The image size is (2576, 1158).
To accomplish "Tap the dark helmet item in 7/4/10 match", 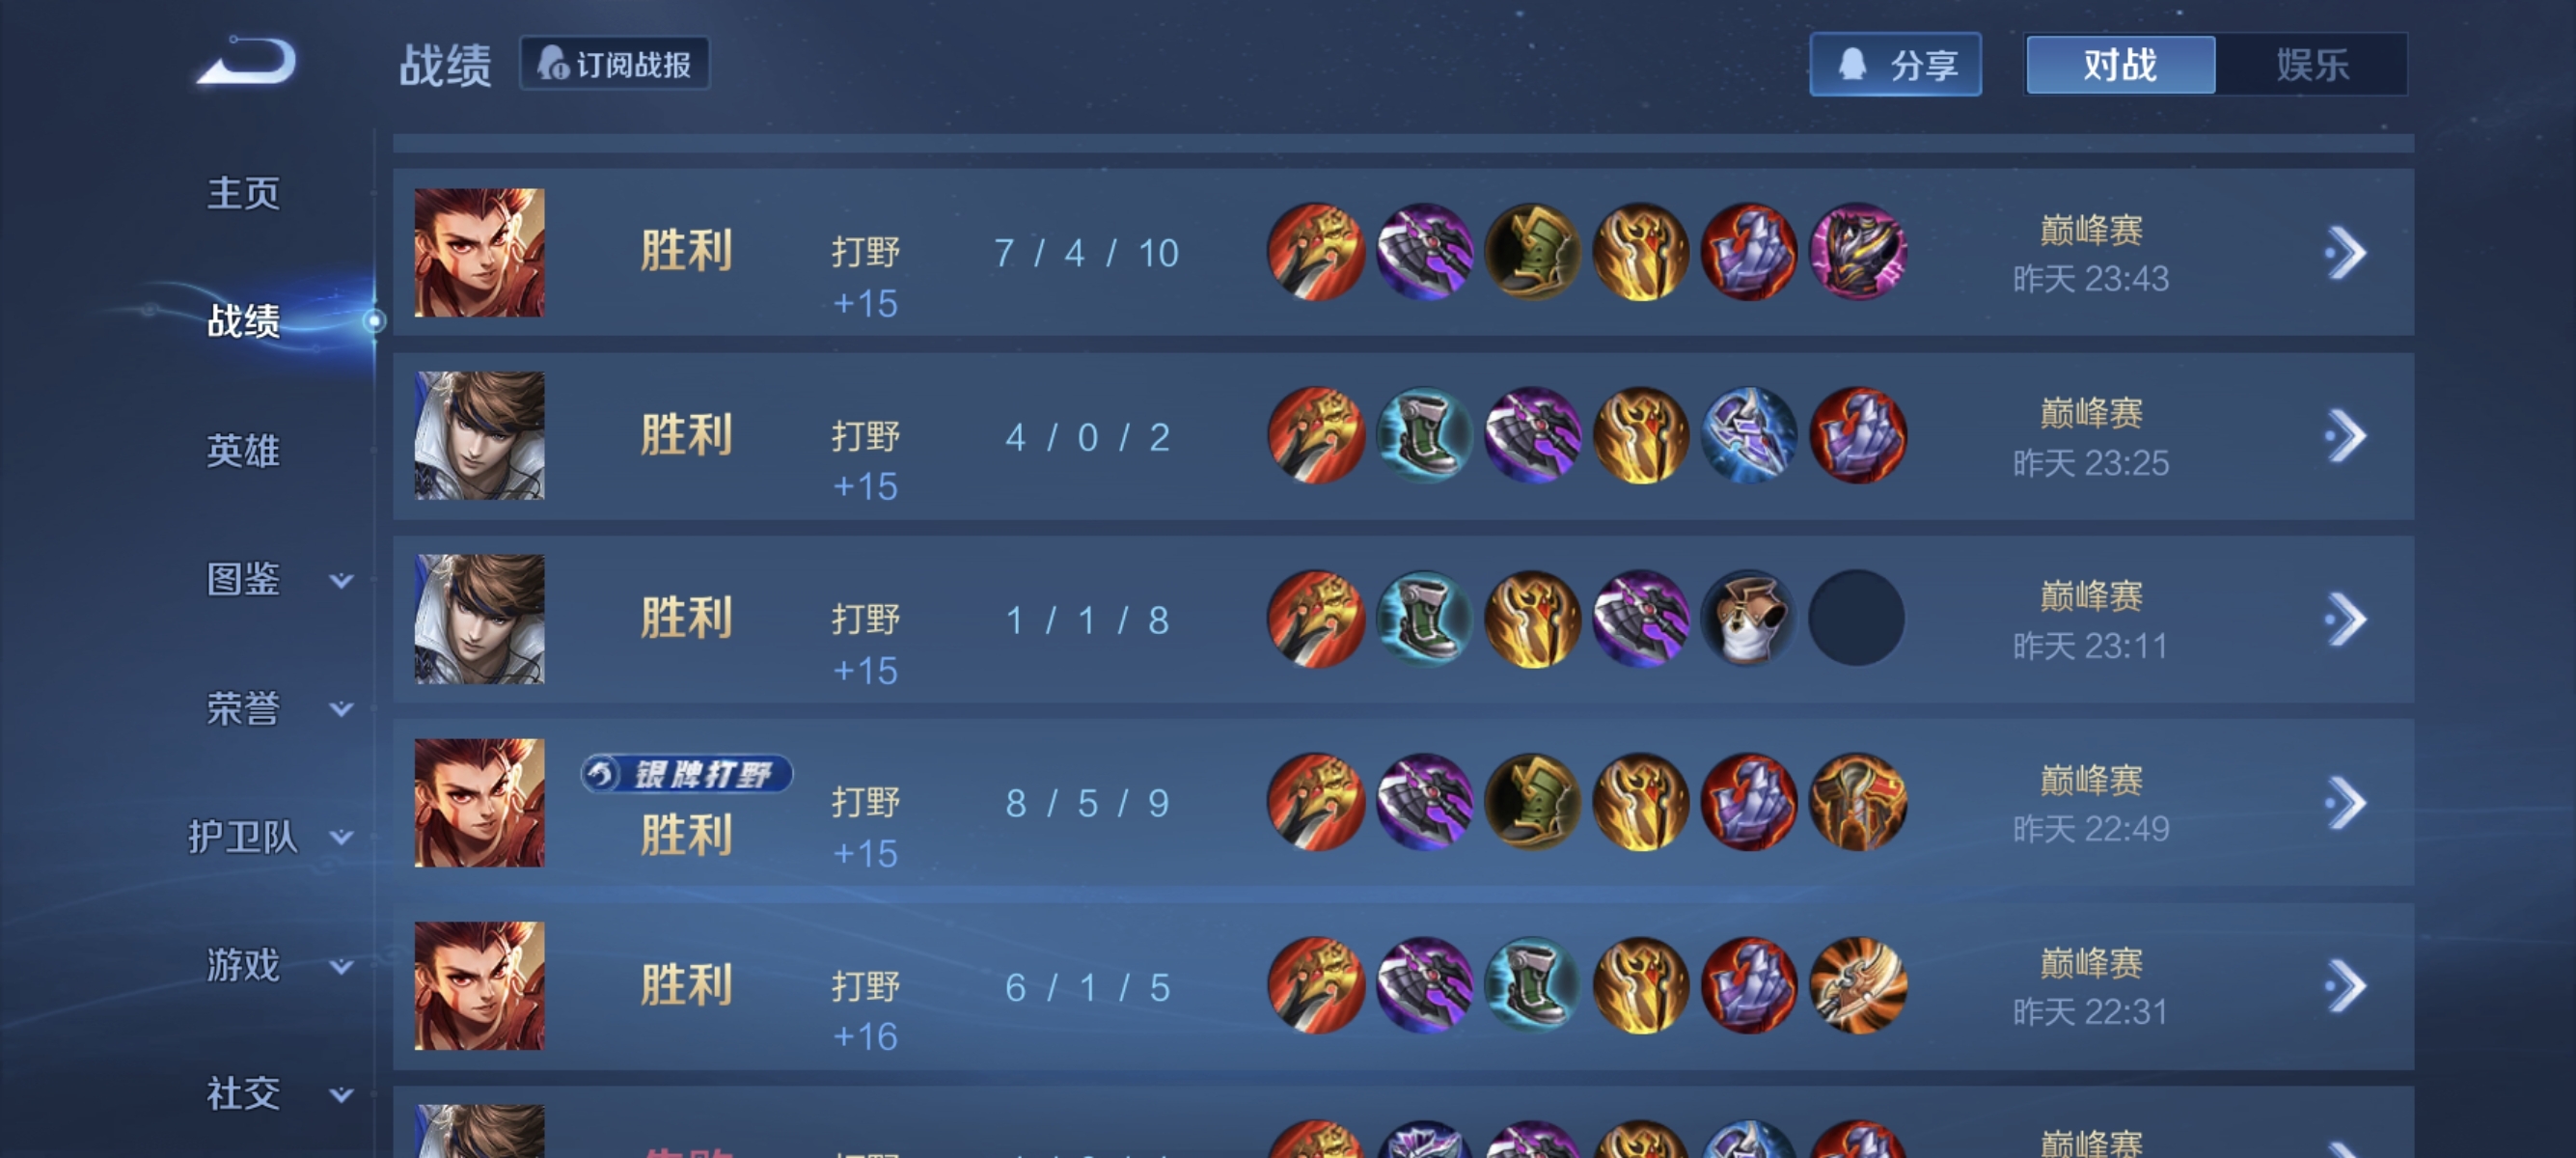I will tap(1857, 252).
